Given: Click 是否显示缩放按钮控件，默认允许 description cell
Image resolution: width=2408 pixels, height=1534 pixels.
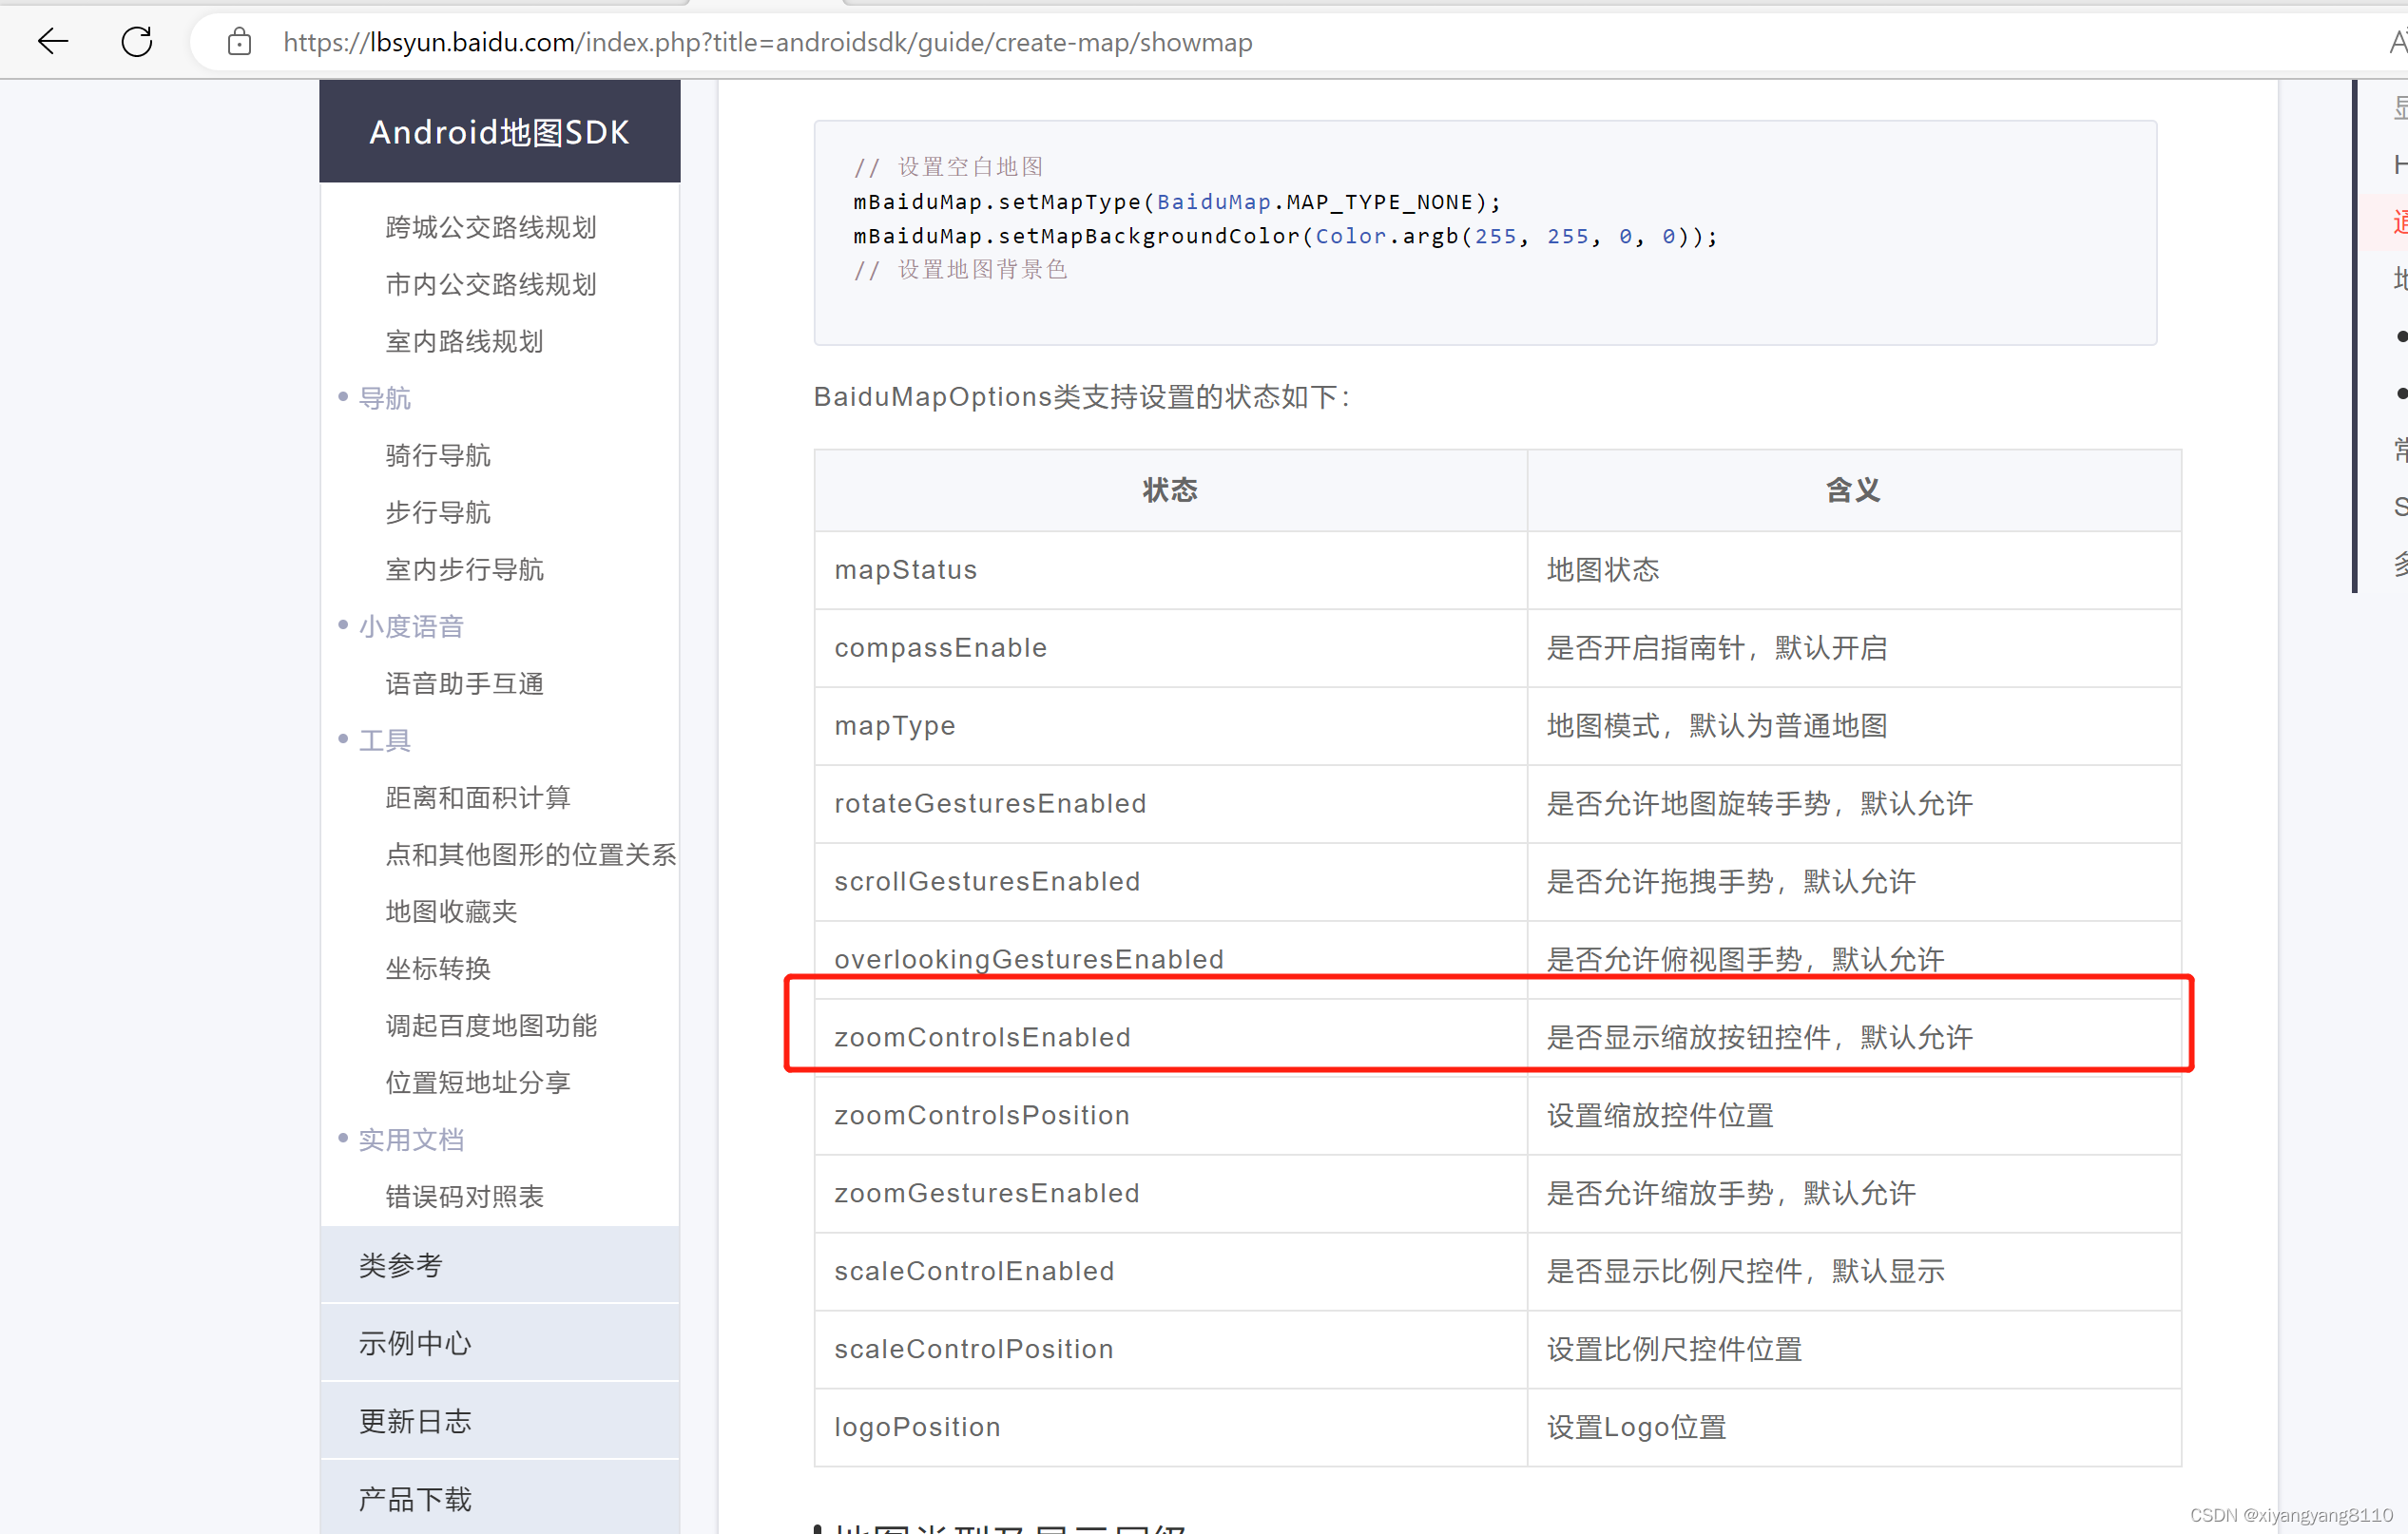Looking at the screenshot, I should (x=1854, y=1037).
